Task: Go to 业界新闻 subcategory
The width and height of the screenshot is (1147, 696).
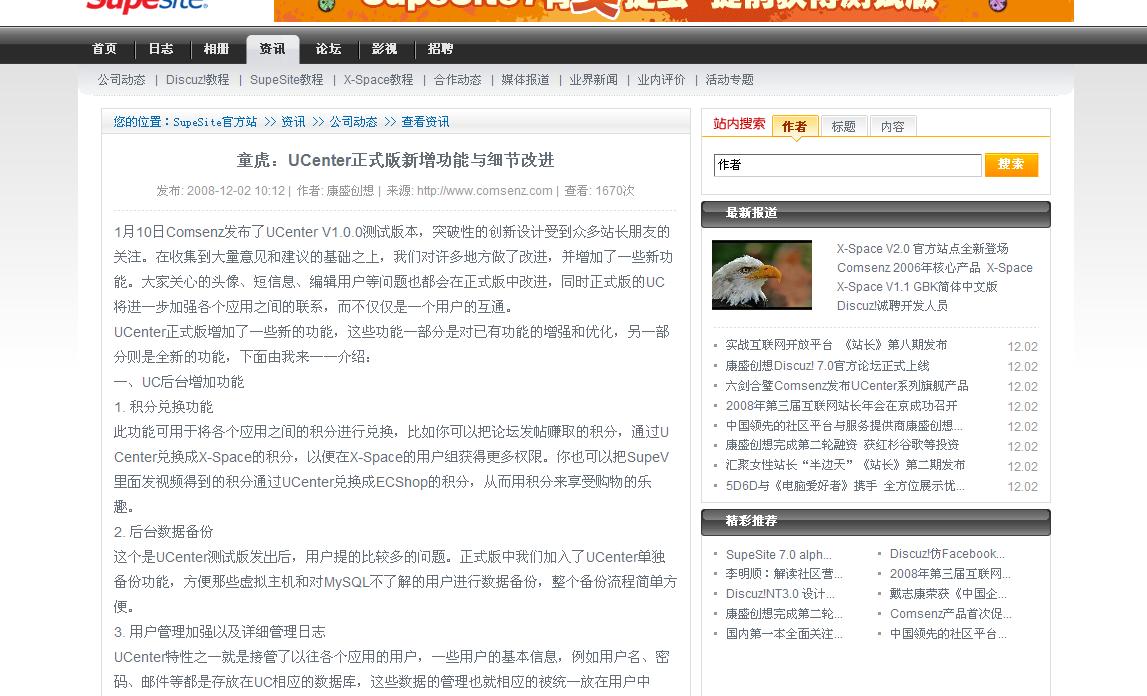Action: pos(593,80)
